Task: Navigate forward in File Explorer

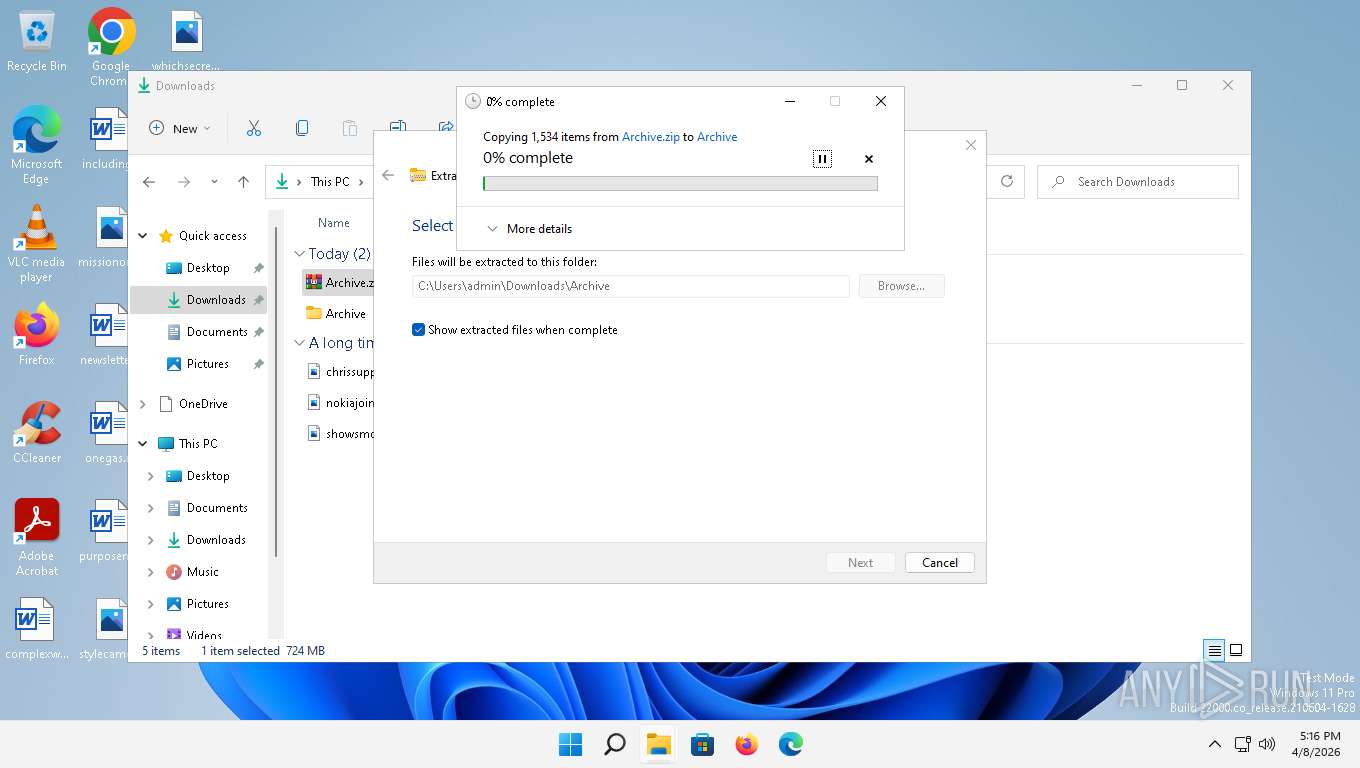Action: (184, 182)
